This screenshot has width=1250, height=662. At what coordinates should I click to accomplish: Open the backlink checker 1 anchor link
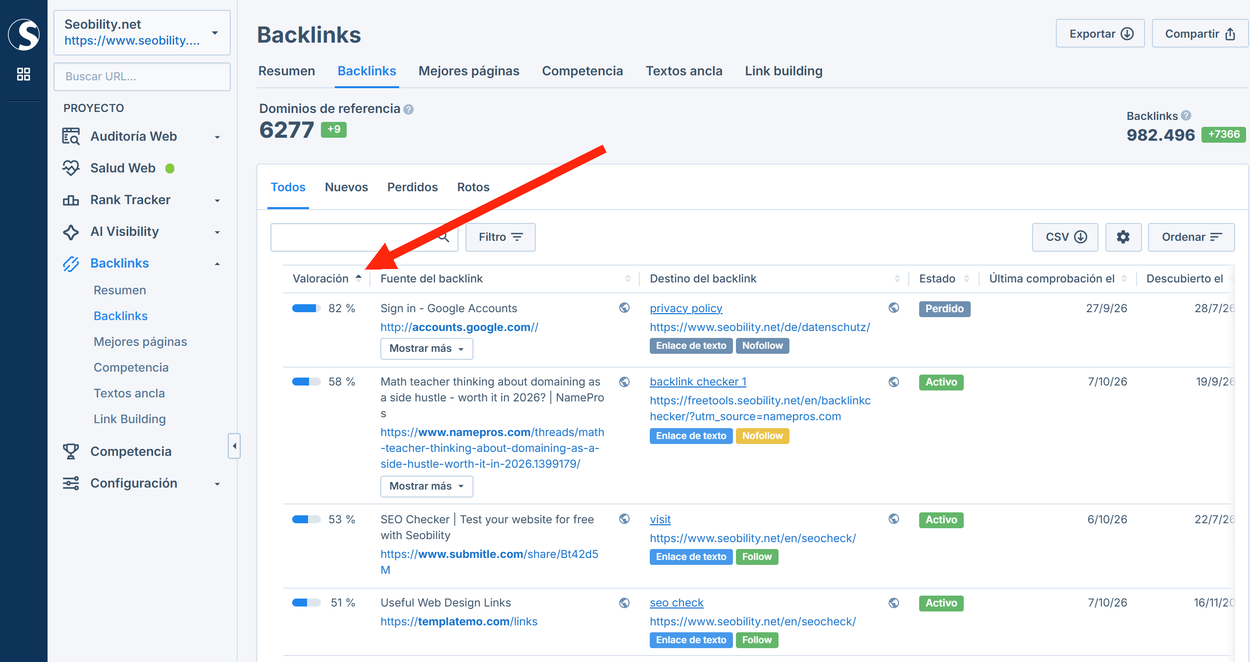(698, 382)
